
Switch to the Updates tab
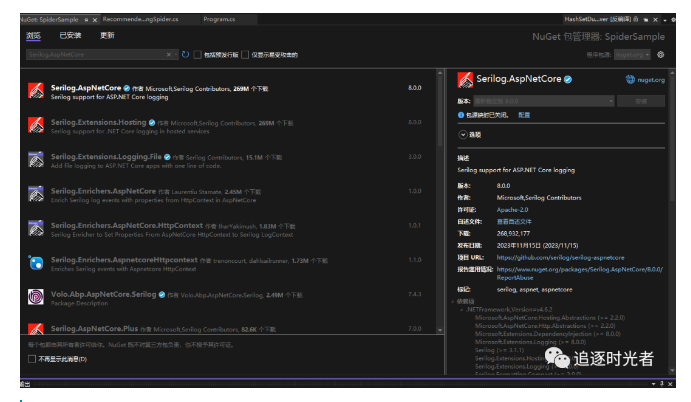(x=107, y=35)
